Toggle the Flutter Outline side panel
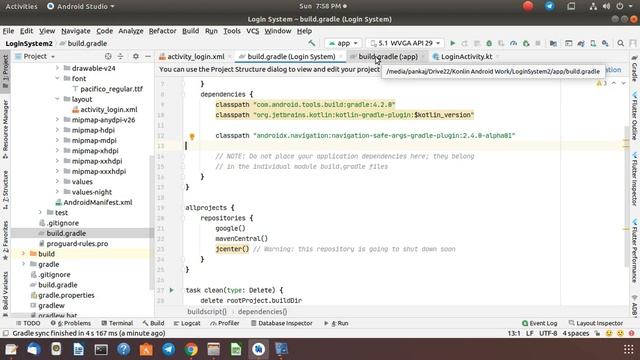 click(x=634, y=116)
